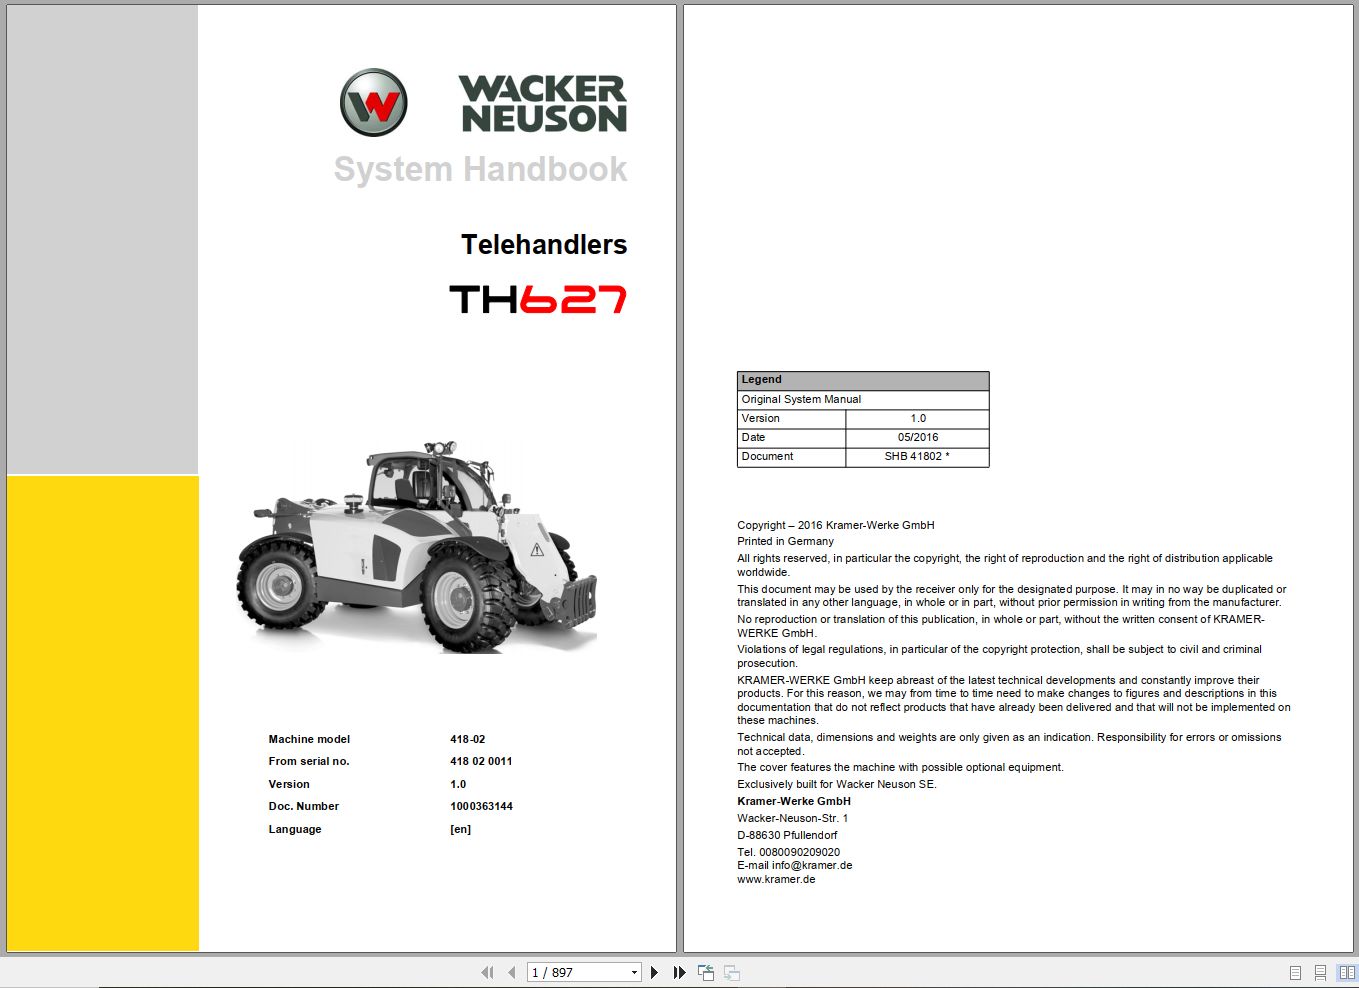
Task: Go to the previous page
Action: [x=511, y=972]
